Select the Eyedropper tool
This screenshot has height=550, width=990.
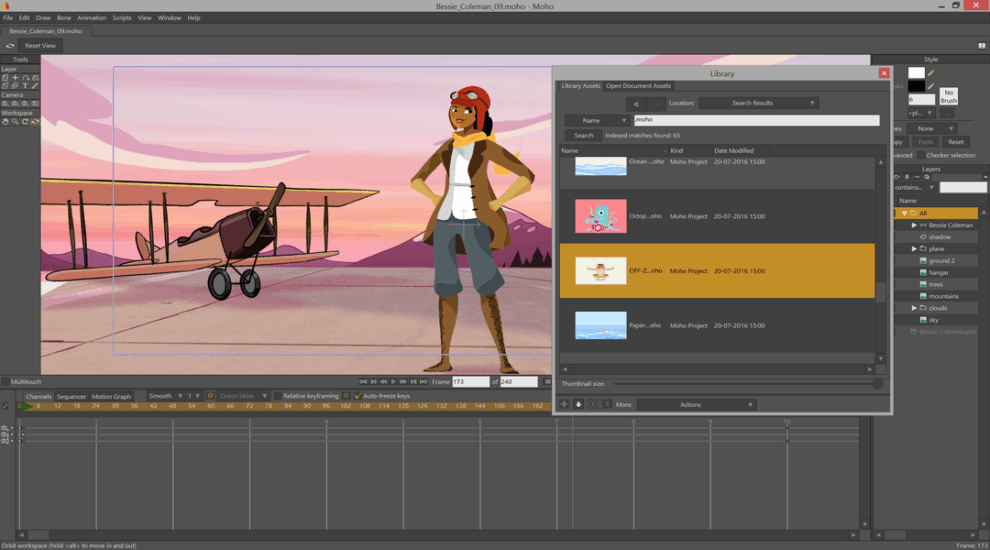coord(35,85)
